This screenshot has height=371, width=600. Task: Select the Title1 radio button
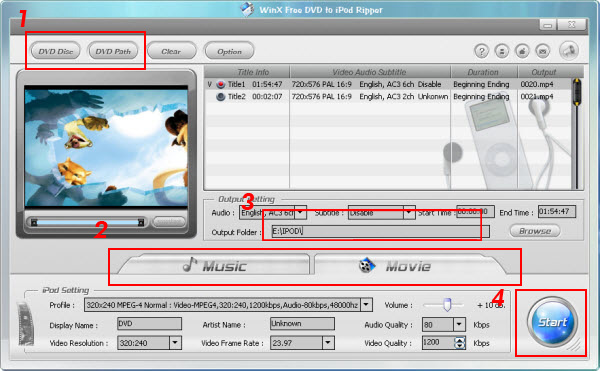[x=220, y=84]
